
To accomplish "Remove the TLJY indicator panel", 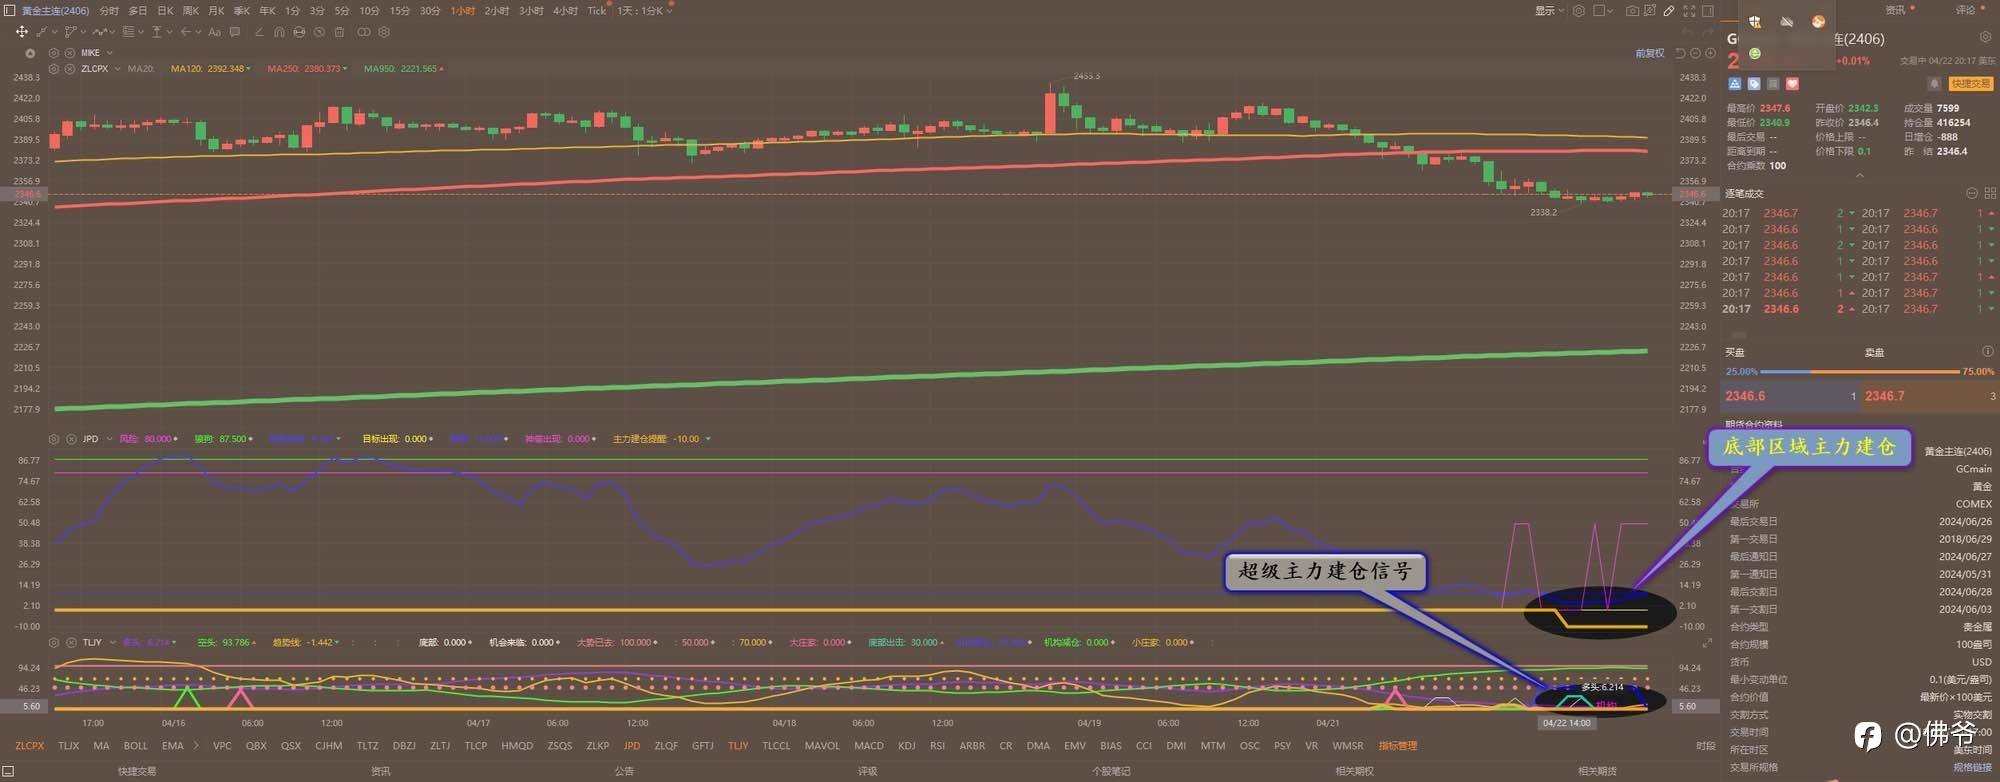I will (x=71, y=642).
